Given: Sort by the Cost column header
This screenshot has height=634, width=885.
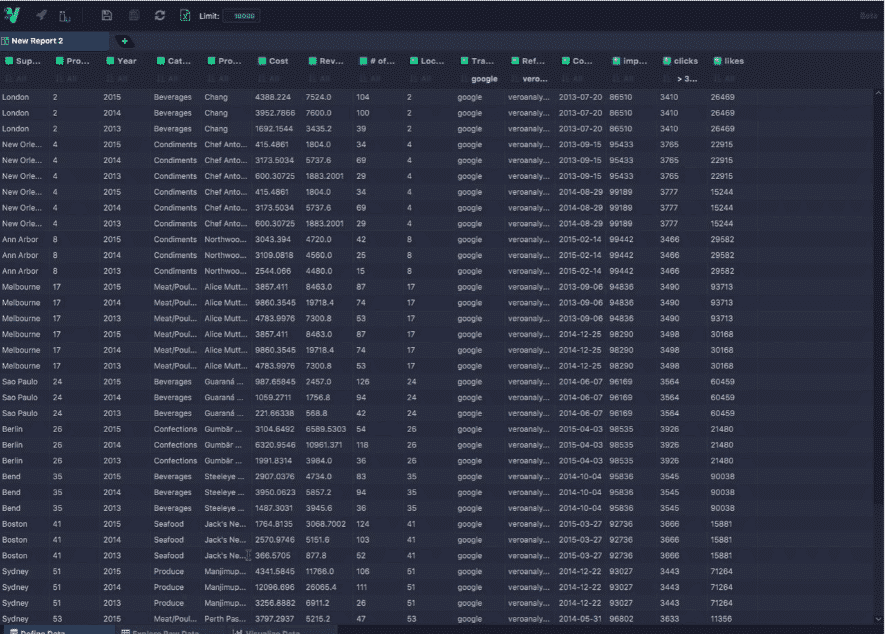Looking at the screenshot, I should (278, 61).
